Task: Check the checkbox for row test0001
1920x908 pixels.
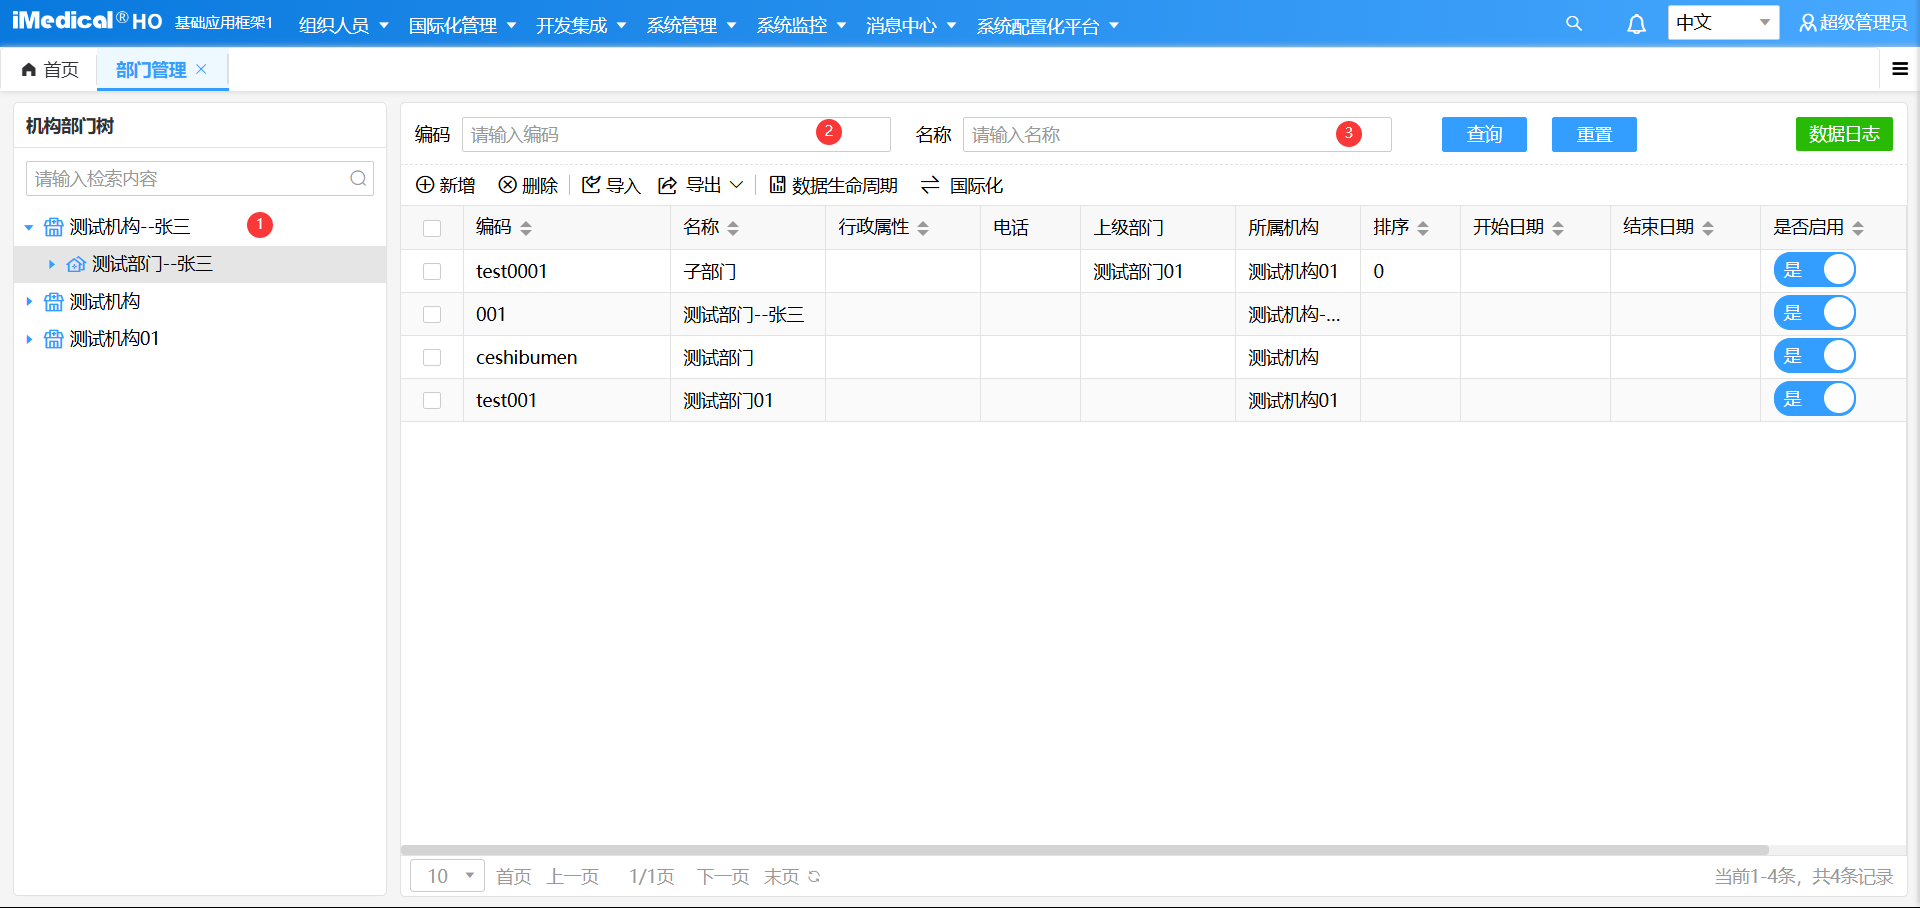Action: (432, 271)
